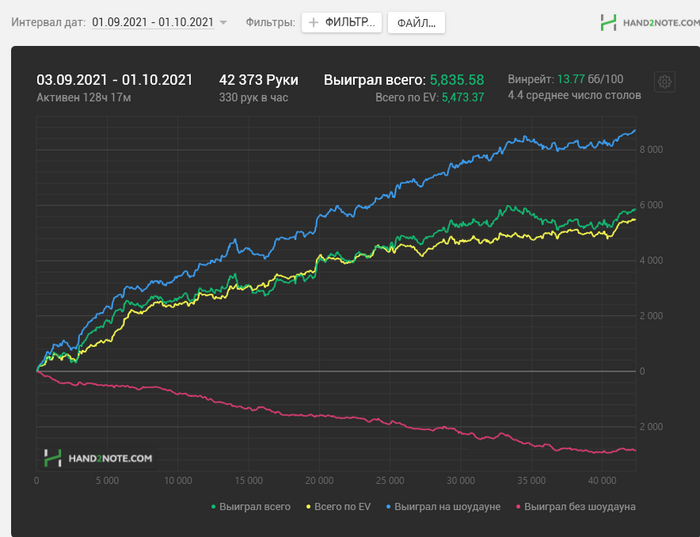
Task: Click the total won value 5,835.58
Action: click(x=457, y=80)
